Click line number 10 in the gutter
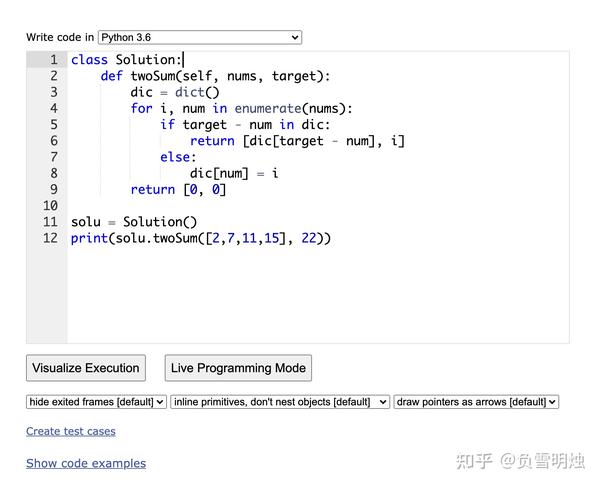 tap(50, 206)
